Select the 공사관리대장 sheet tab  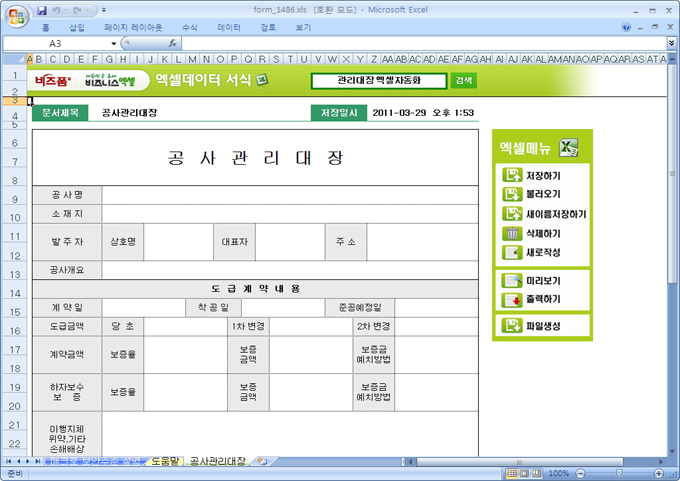pos(218,461)
